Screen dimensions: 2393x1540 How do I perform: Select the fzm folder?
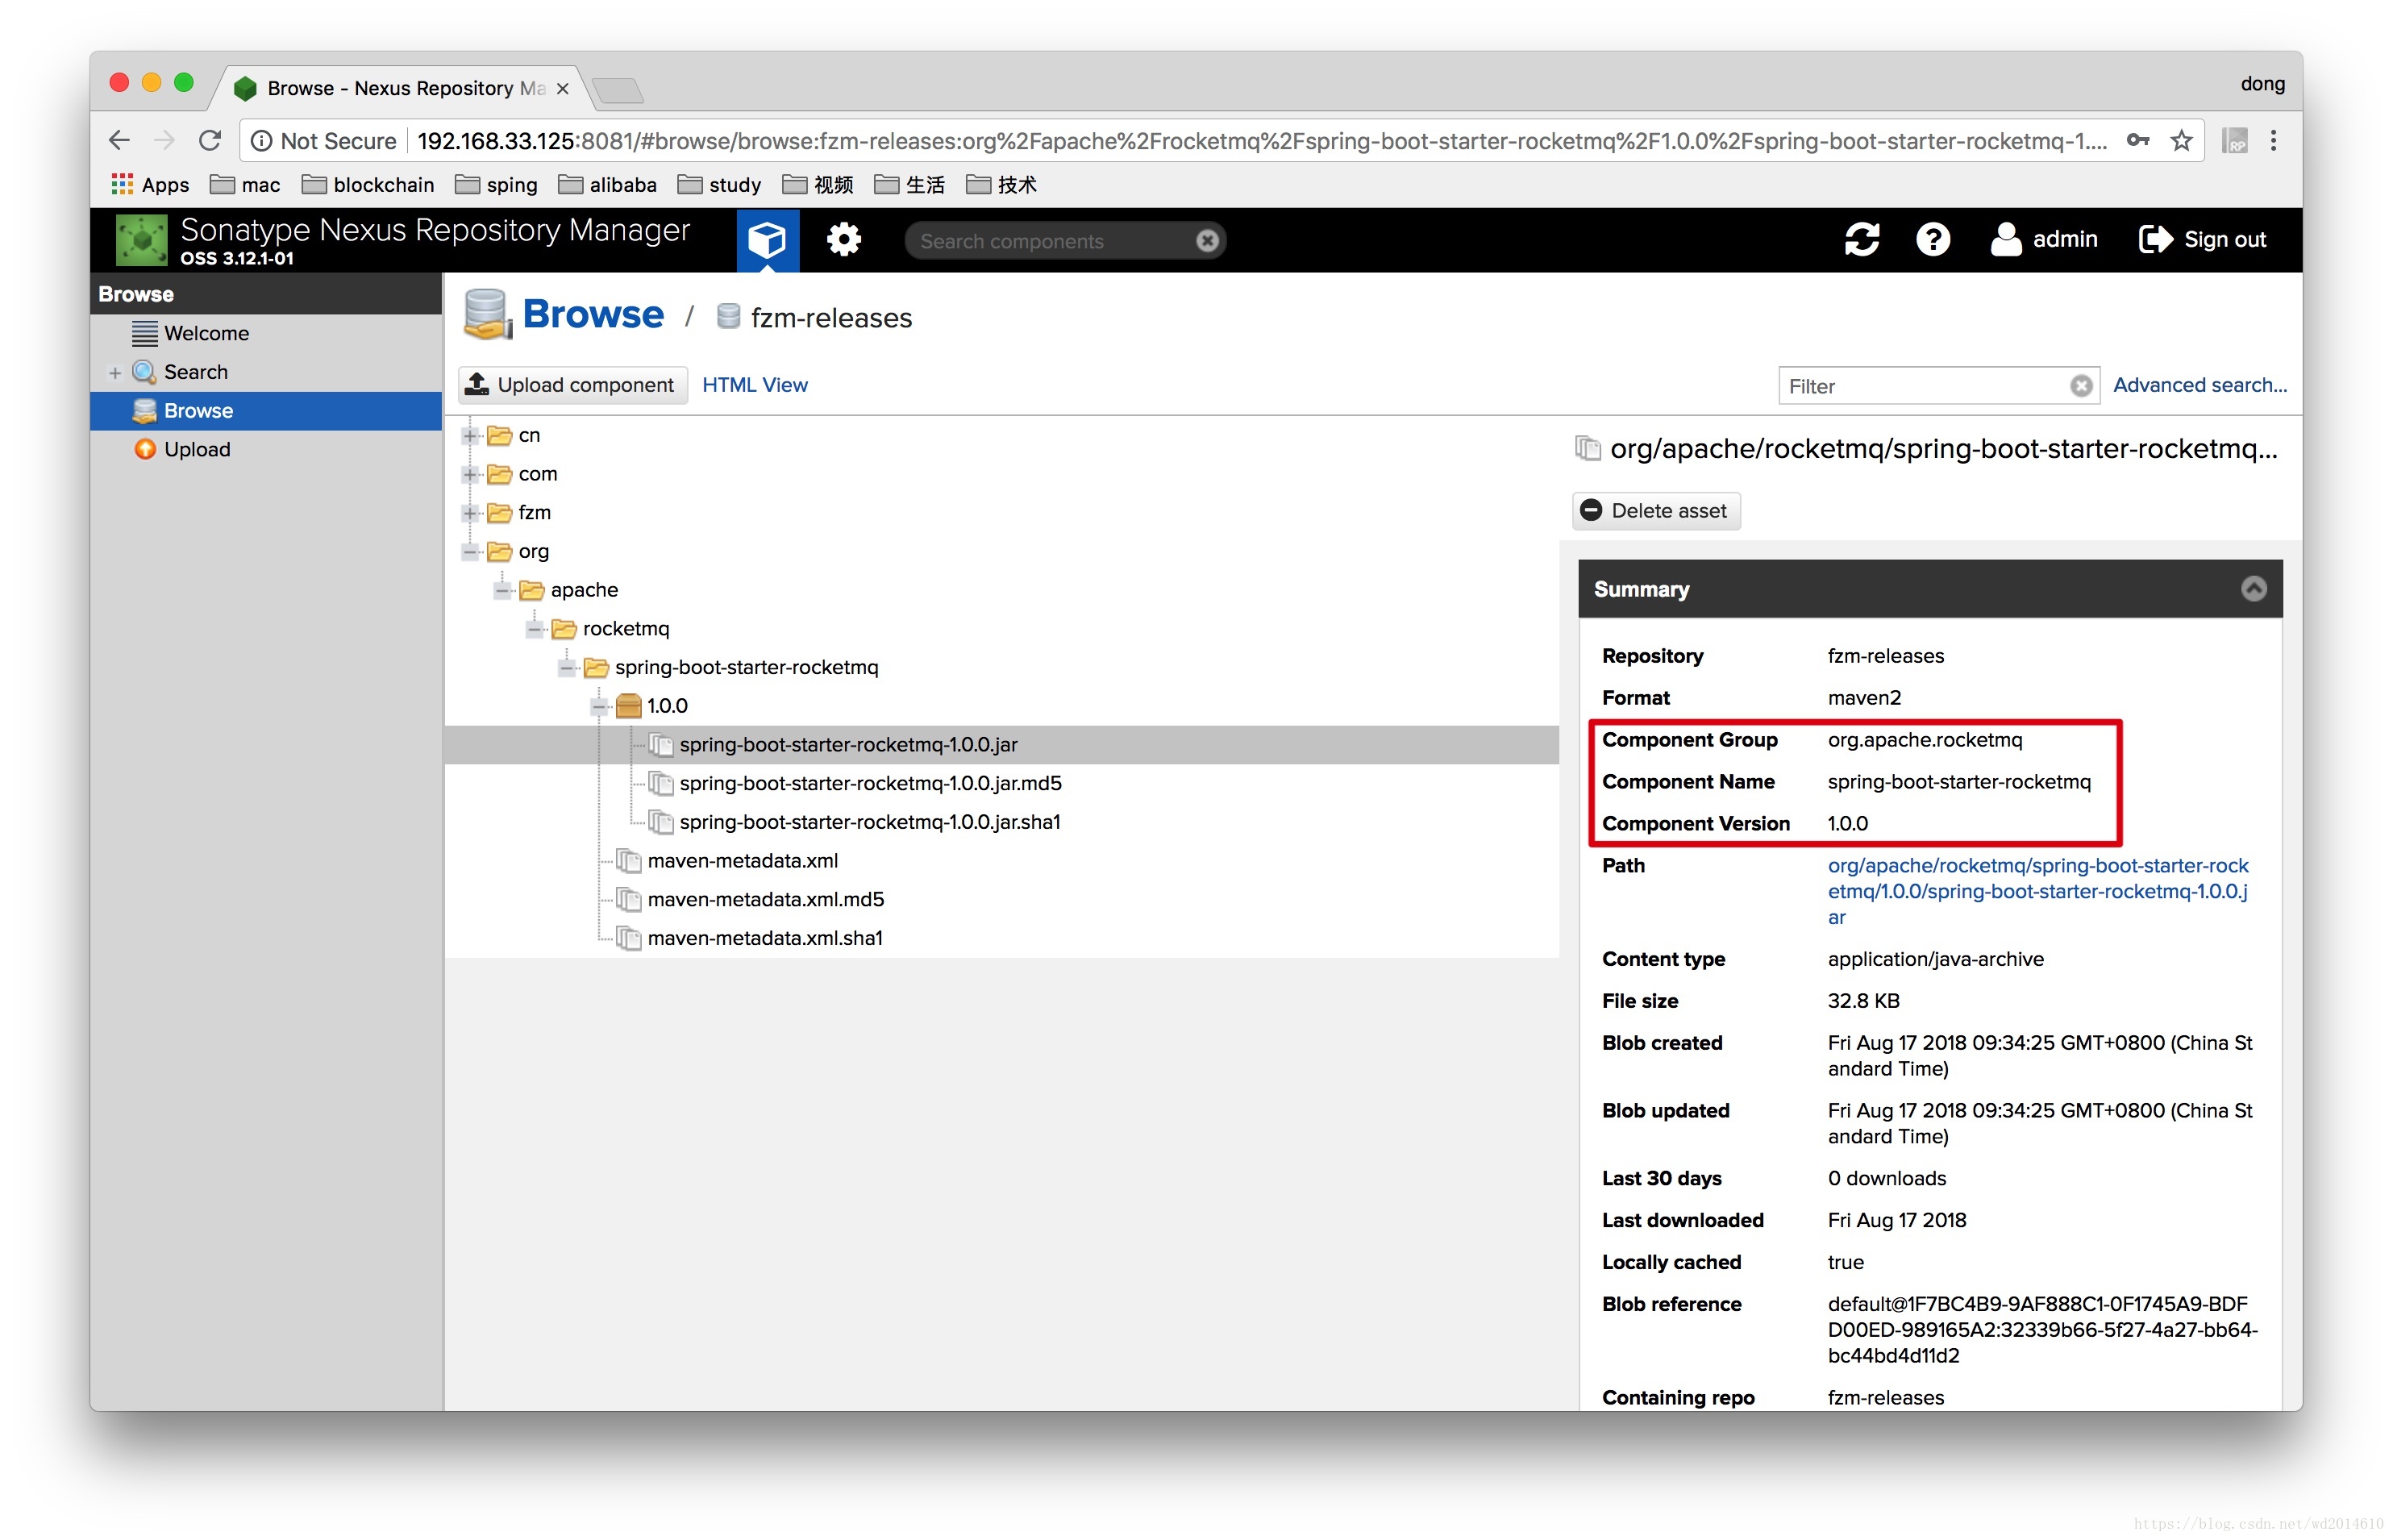pos(534,513)
